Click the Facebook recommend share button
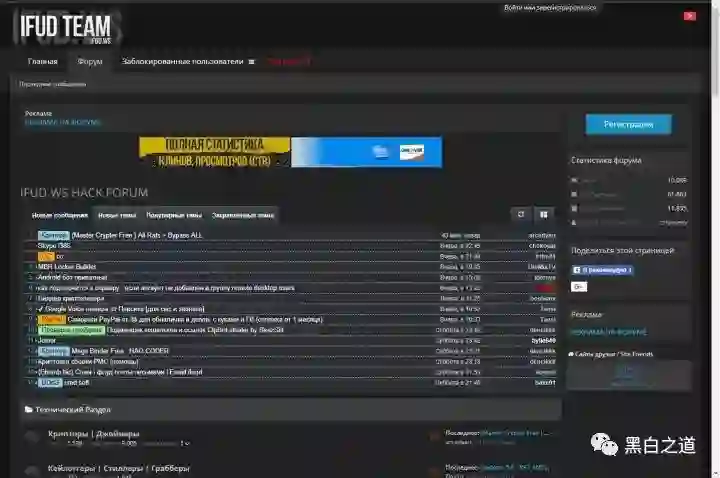Screen dimensions: 720x478 point(602,270)
